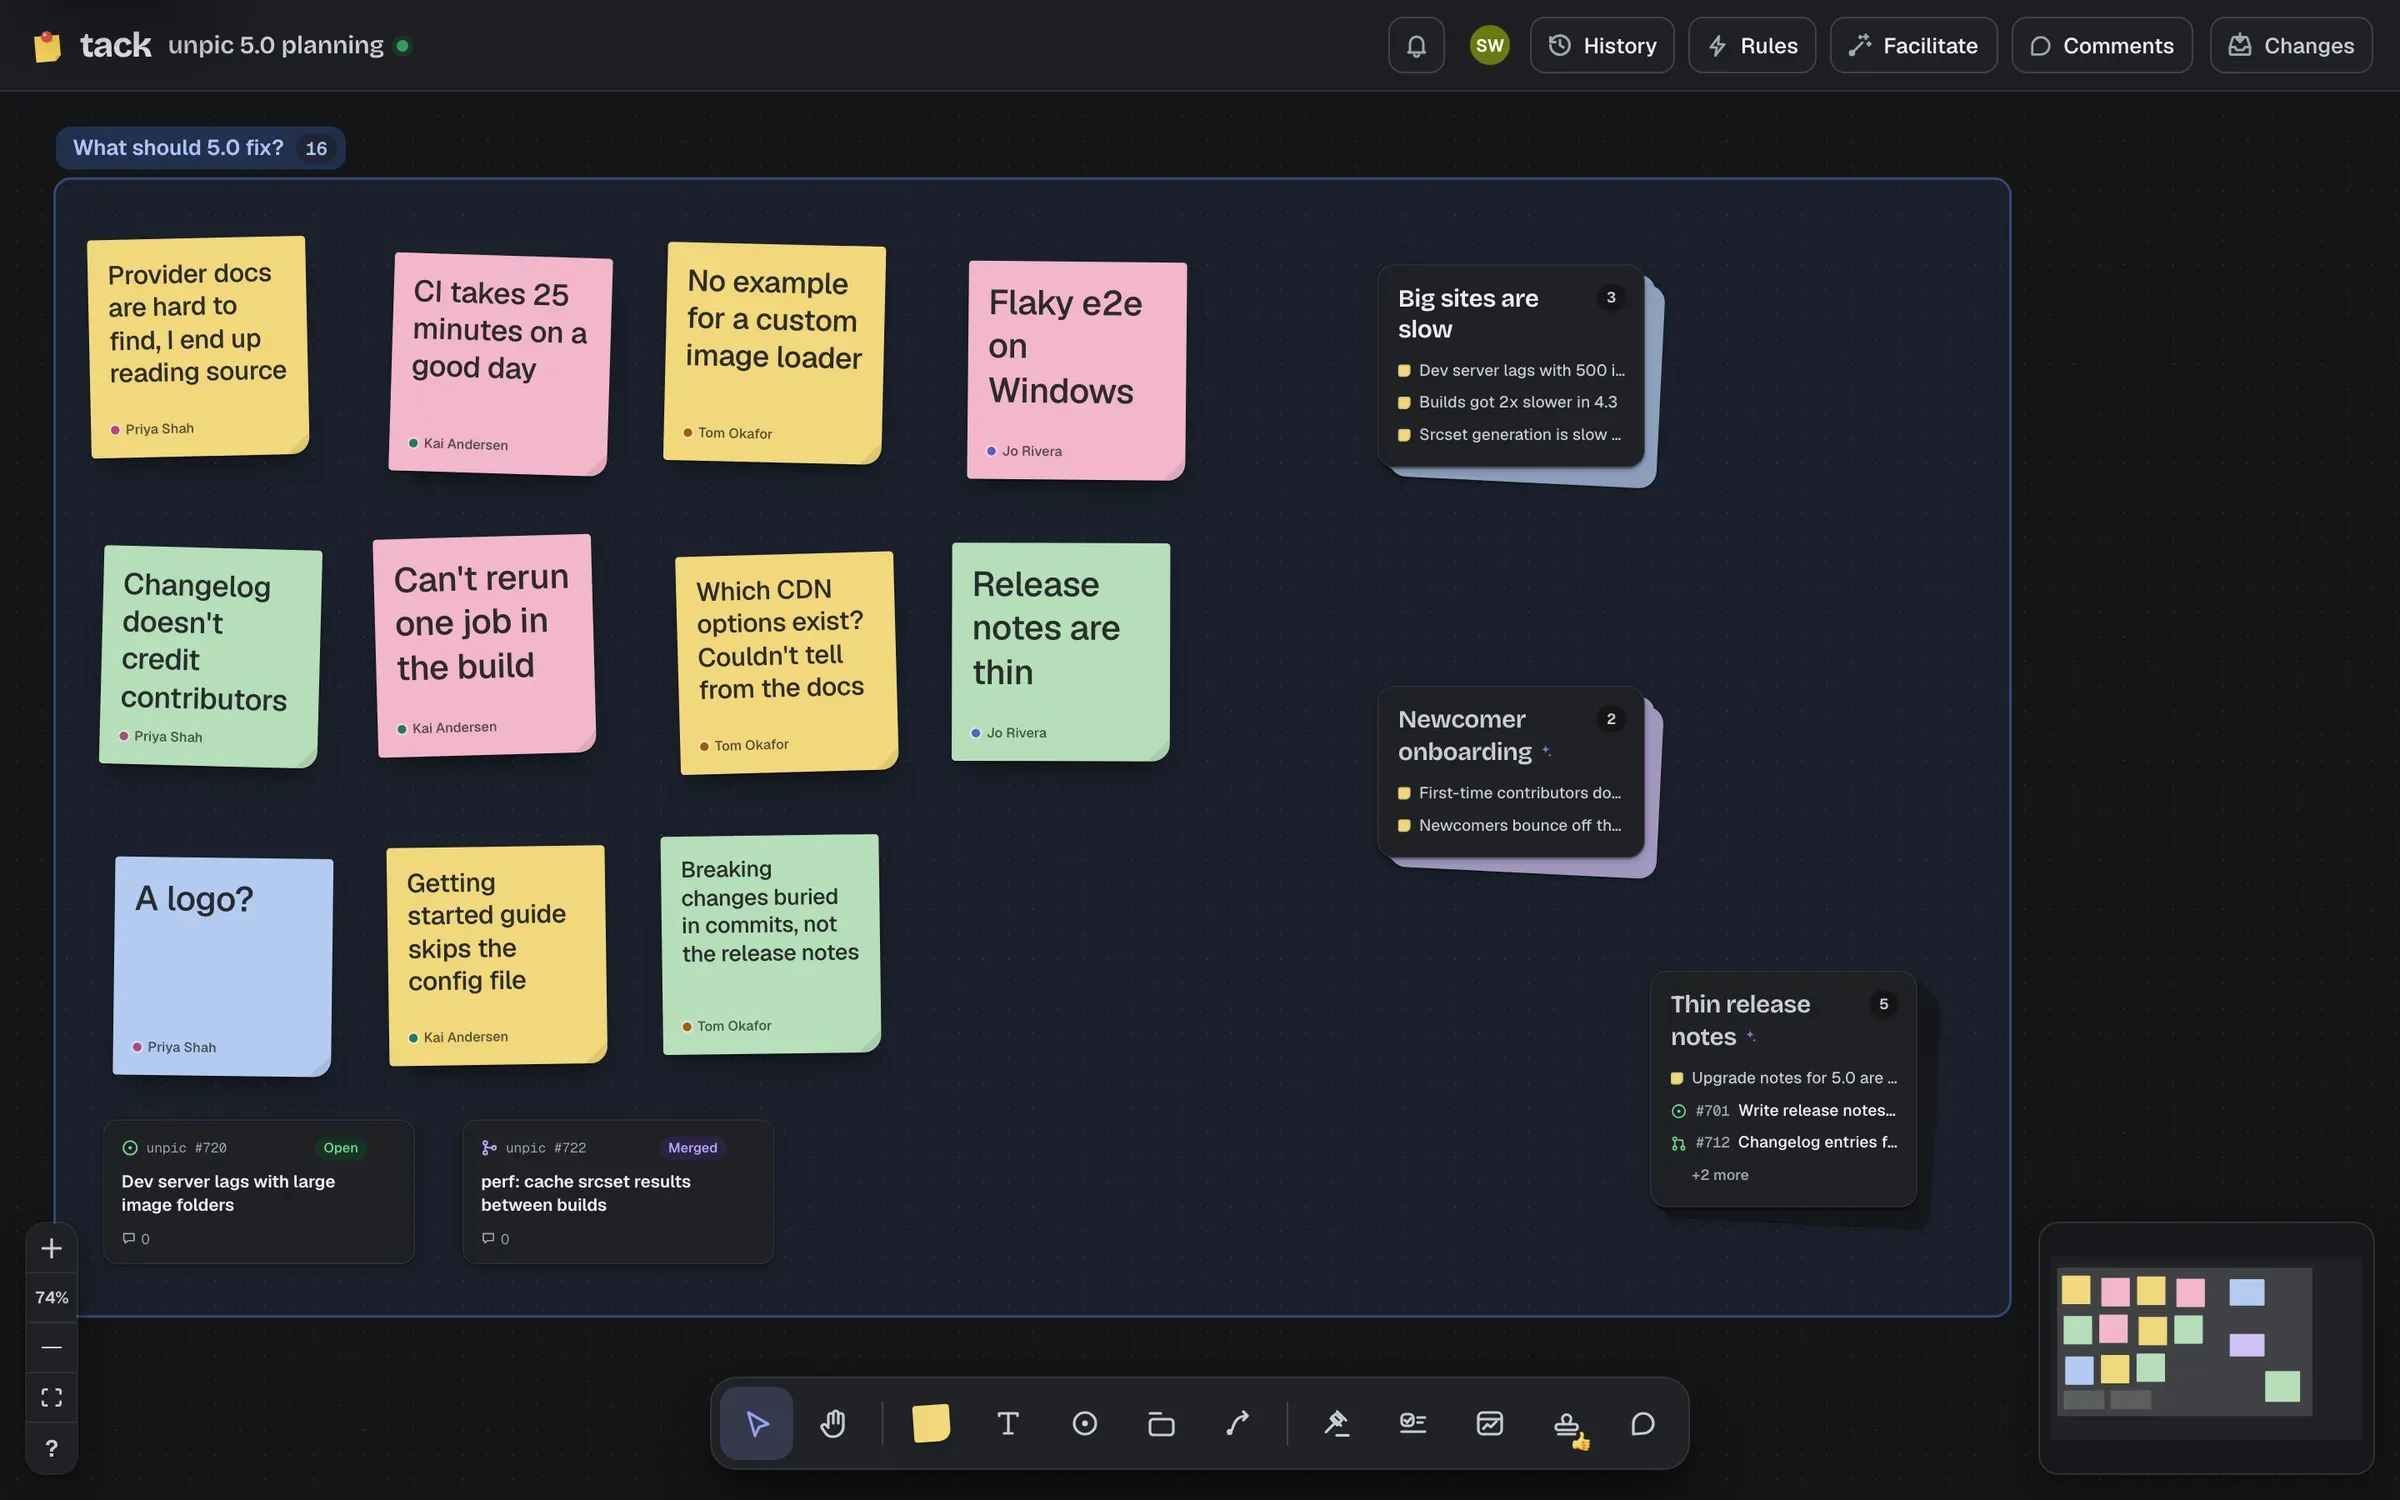This screenshot has height=1500, width=2400.
Task: Click AI sparkle beside Thin release notes
Action: tap(1751, 1037)
